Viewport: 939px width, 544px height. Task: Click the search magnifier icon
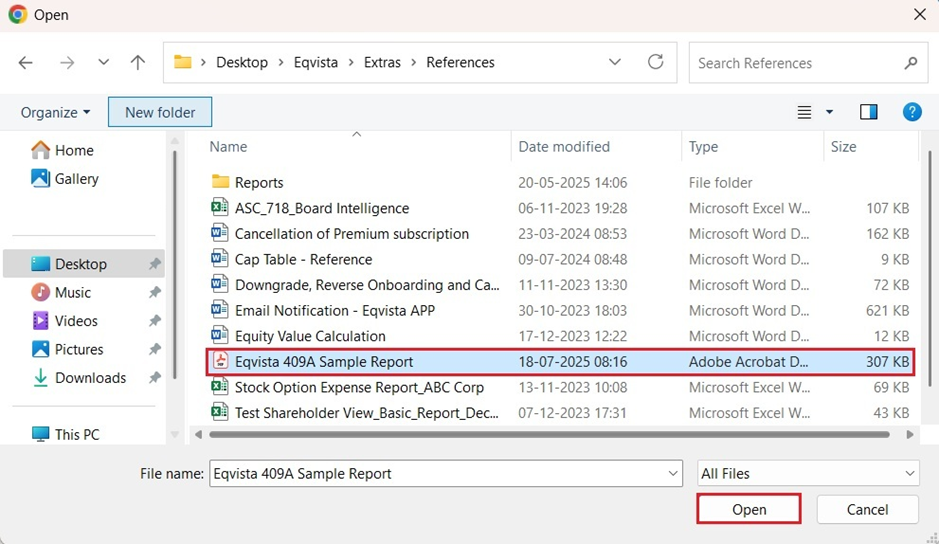pos(911,63)
